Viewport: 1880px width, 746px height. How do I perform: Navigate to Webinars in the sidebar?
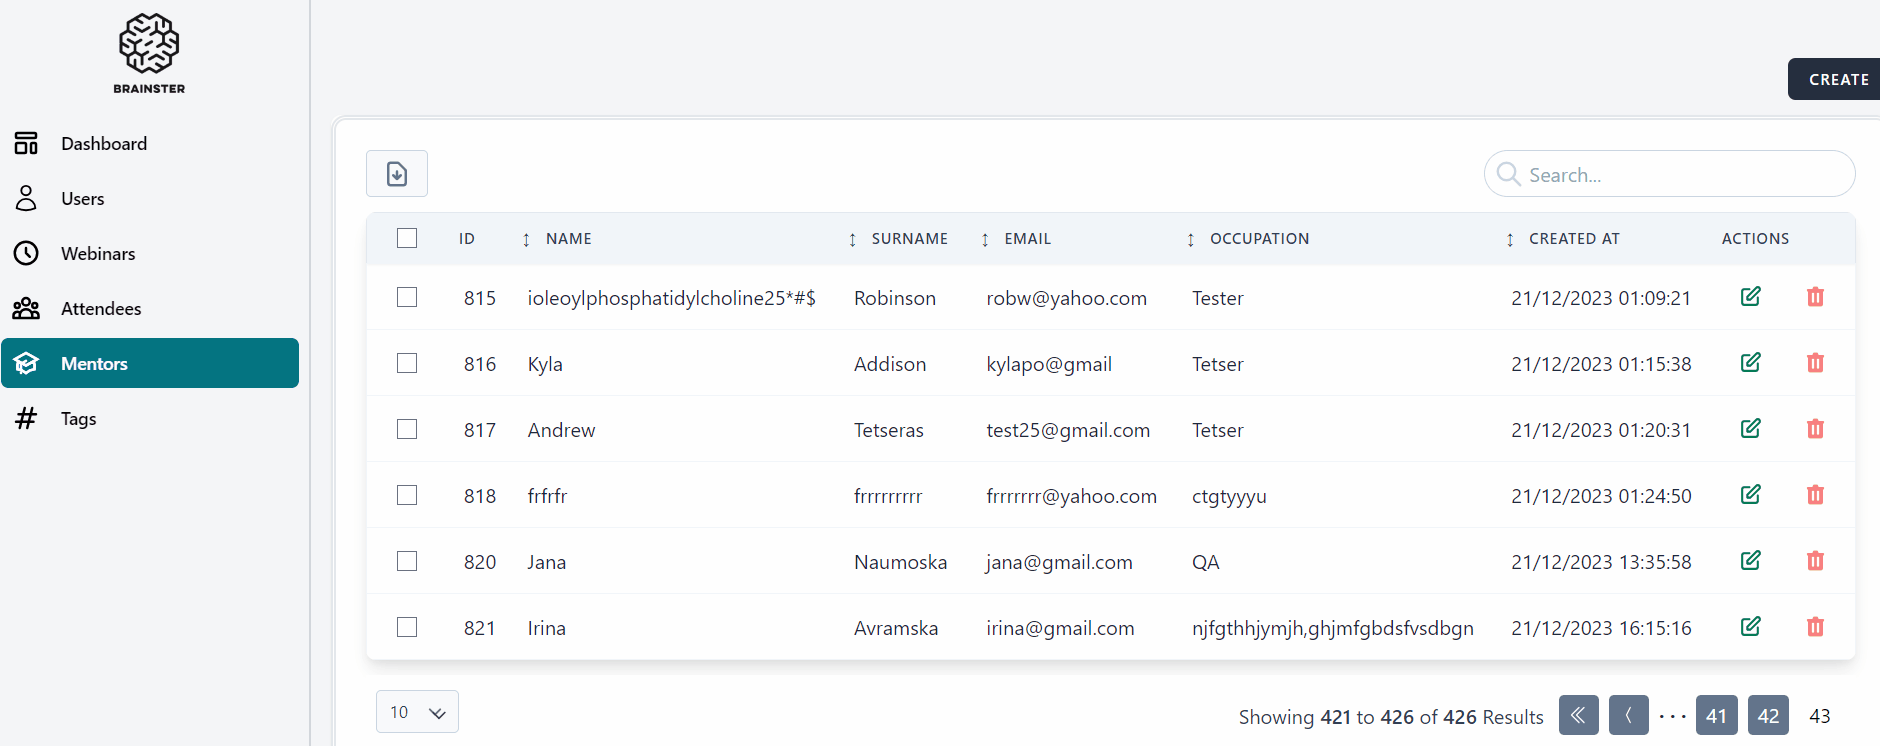point(98,254)
